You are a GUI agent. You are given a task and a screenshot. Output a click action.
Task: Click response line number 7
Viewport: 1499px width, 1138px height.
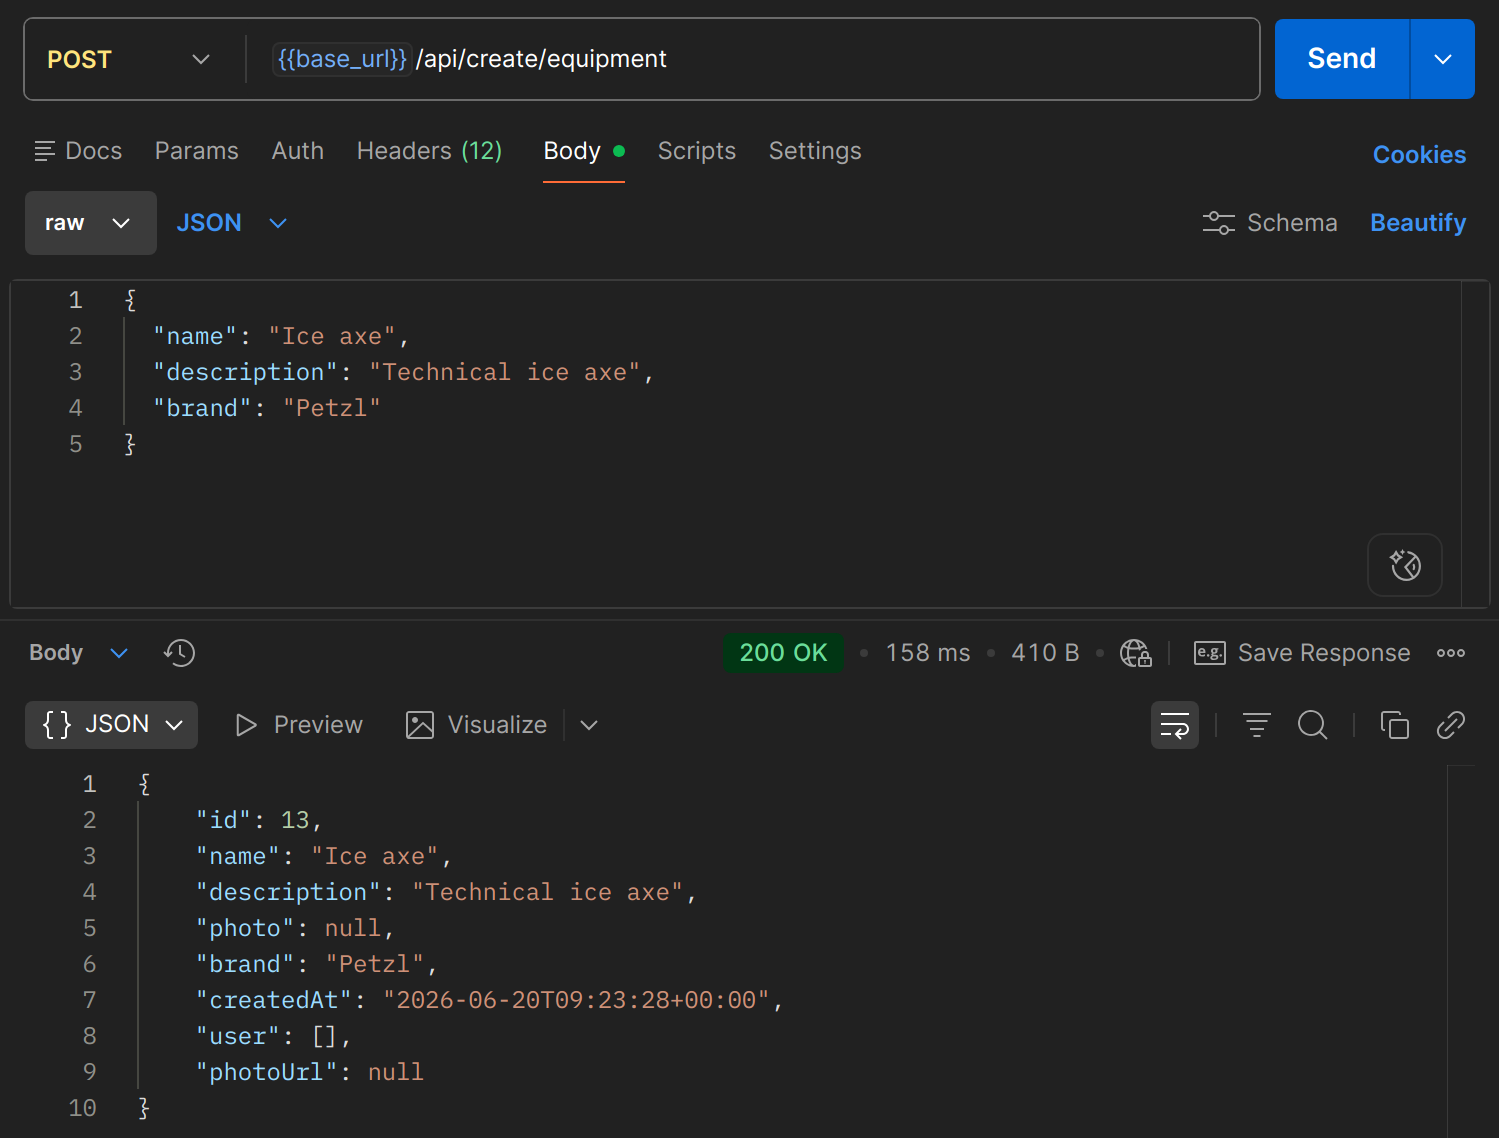tap(89, 1001)
